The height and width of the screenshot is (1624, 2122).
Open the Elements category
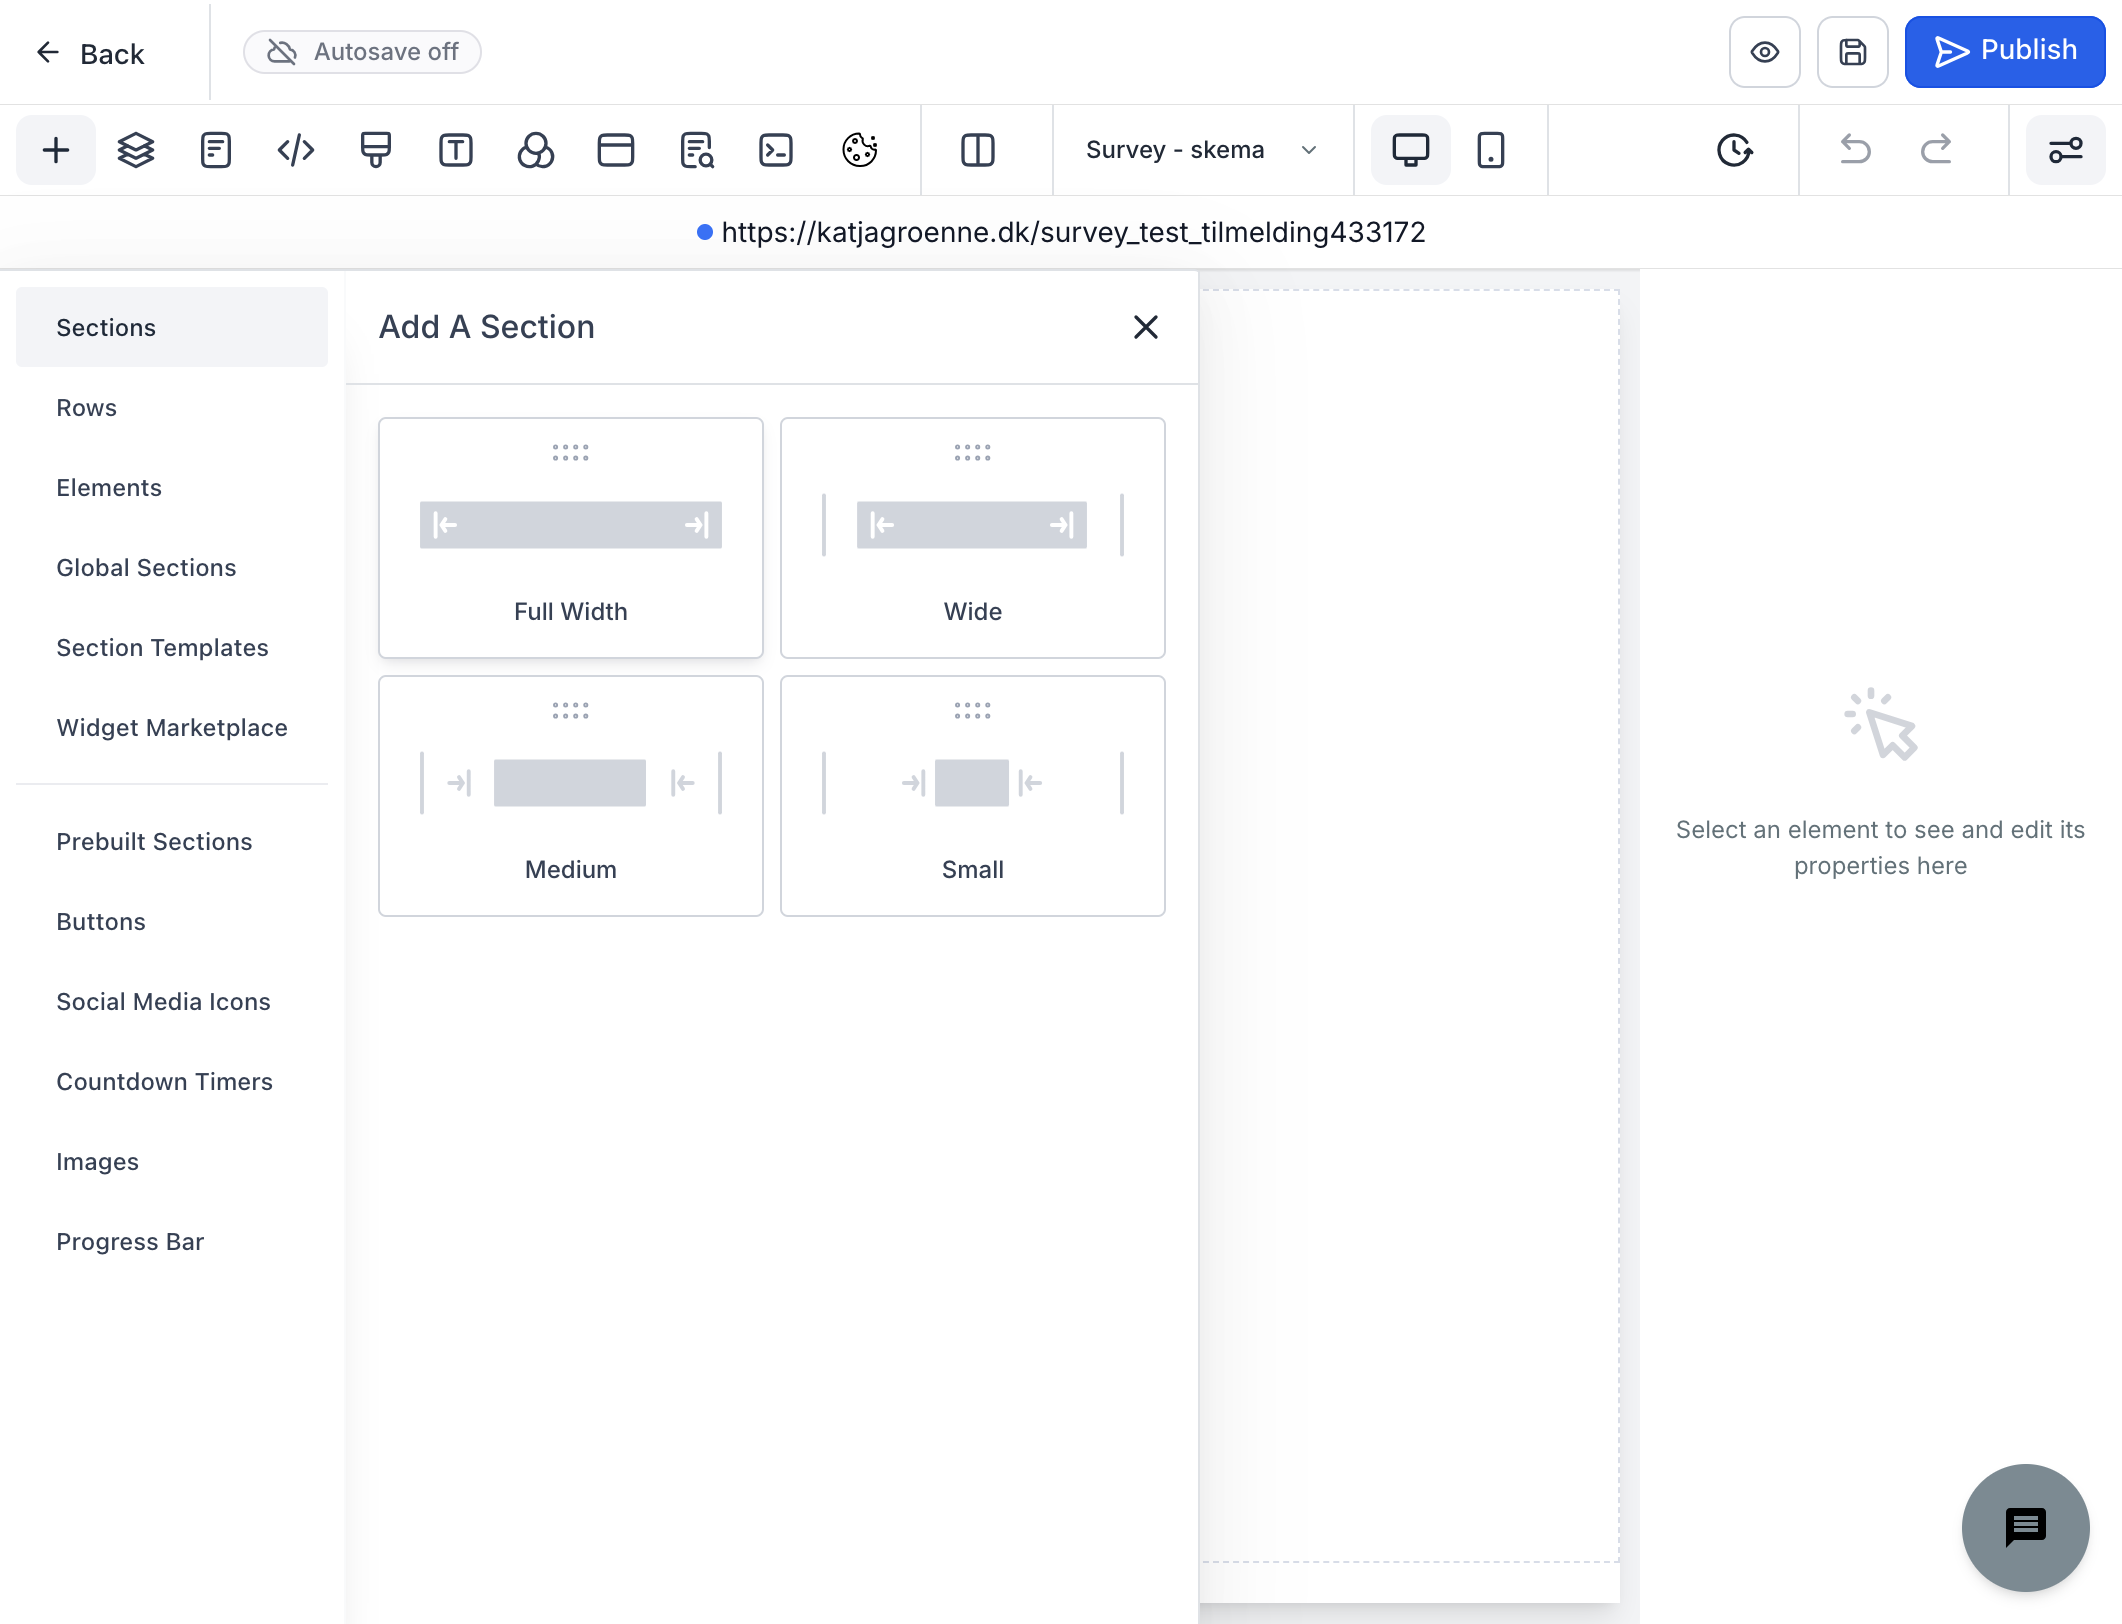point(172,487)
